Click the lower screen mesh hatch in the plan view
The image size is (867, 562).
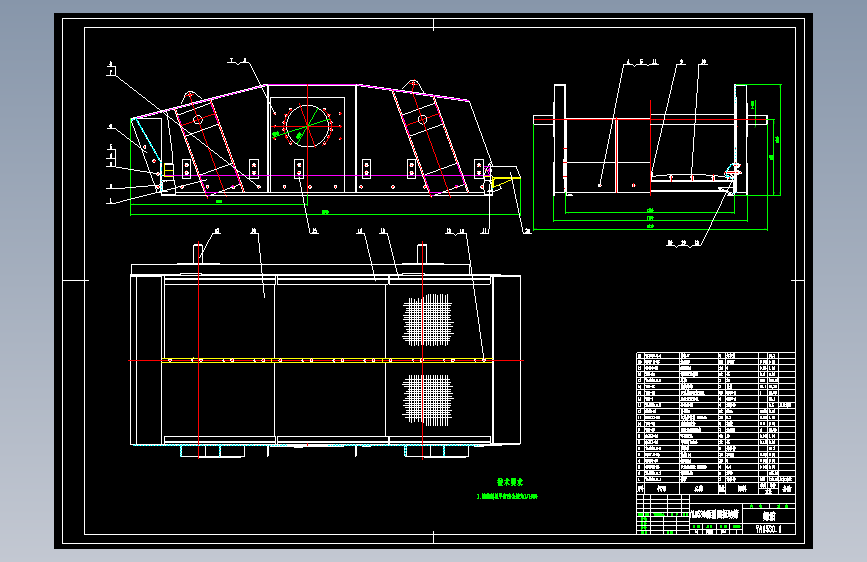pos(428,400)
